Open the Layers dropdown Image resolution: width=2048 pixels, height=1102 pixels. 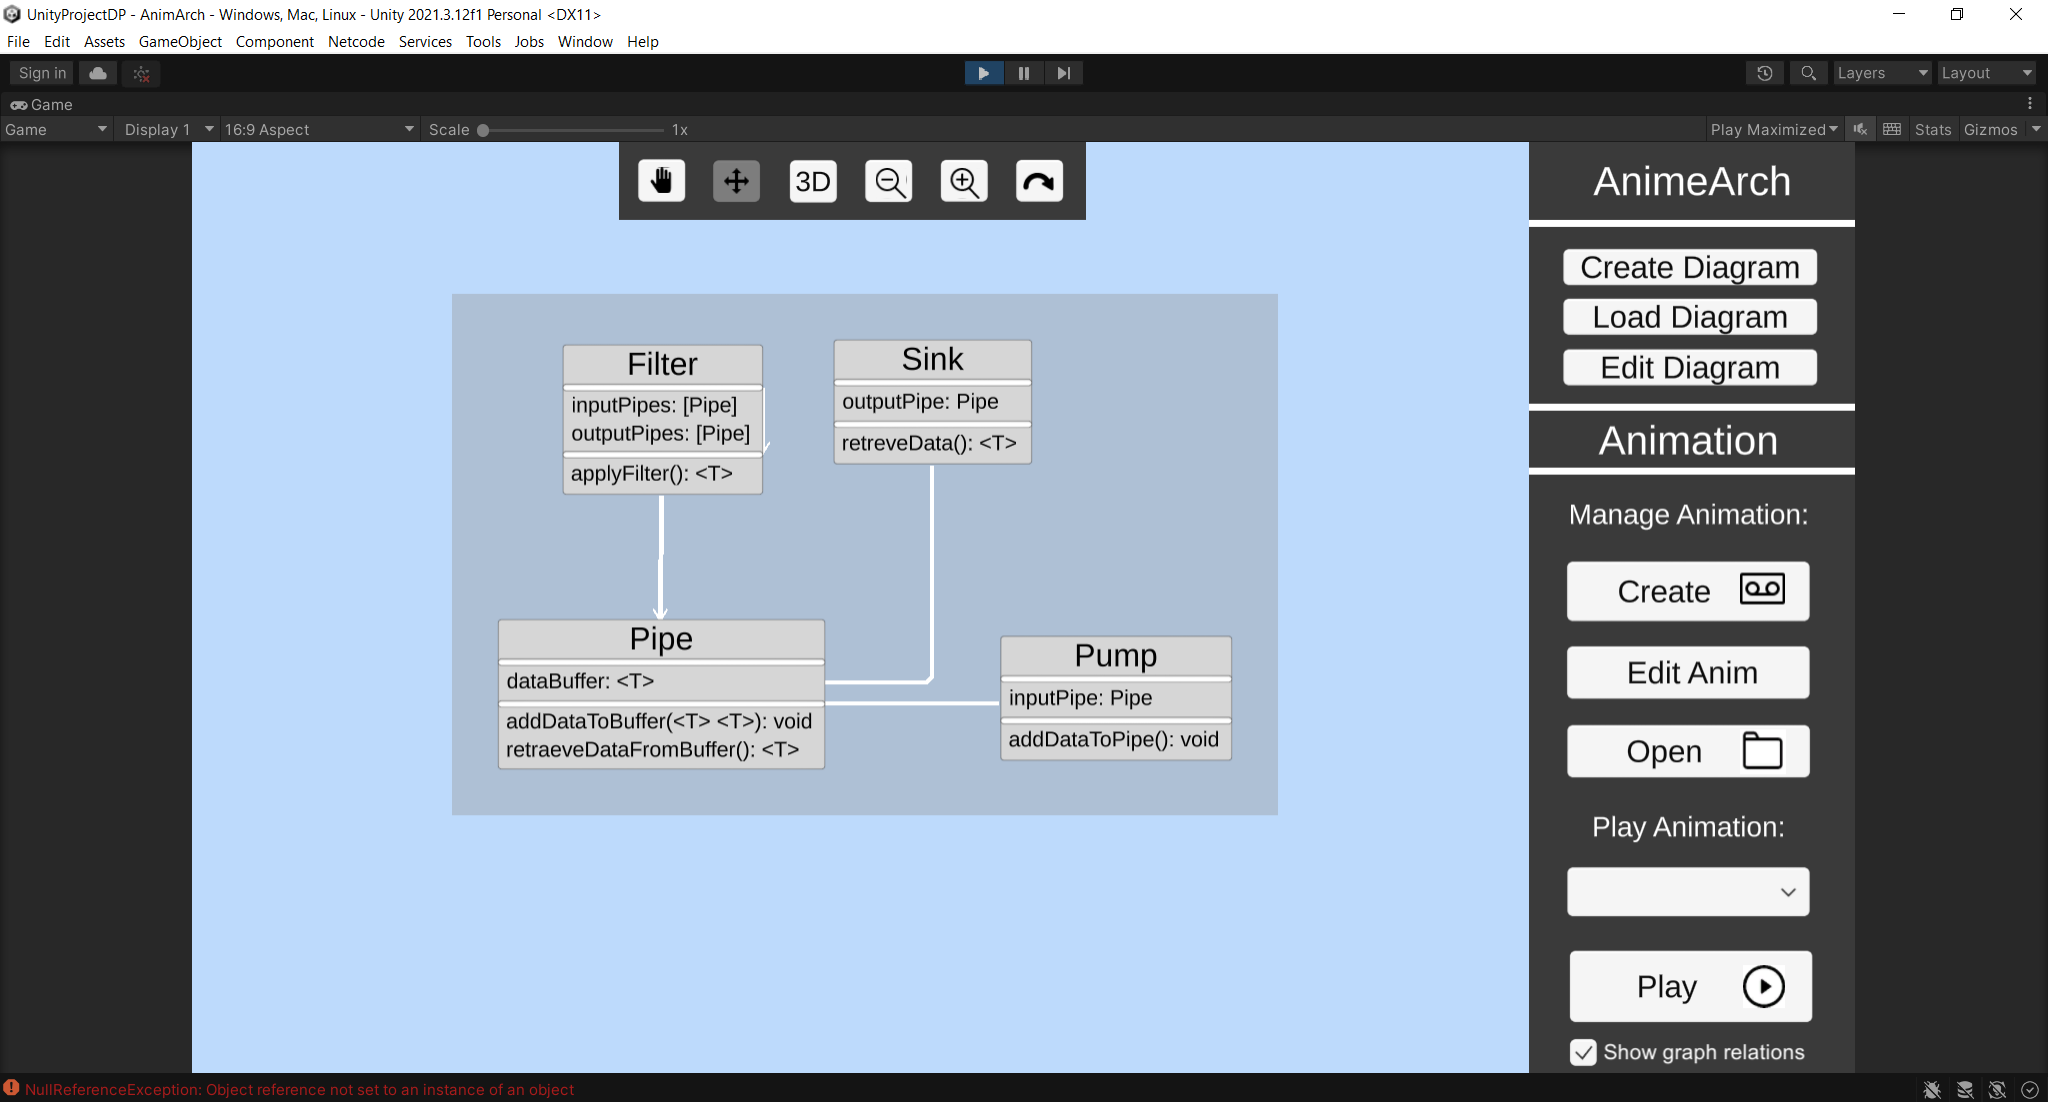pos(1881,73)
